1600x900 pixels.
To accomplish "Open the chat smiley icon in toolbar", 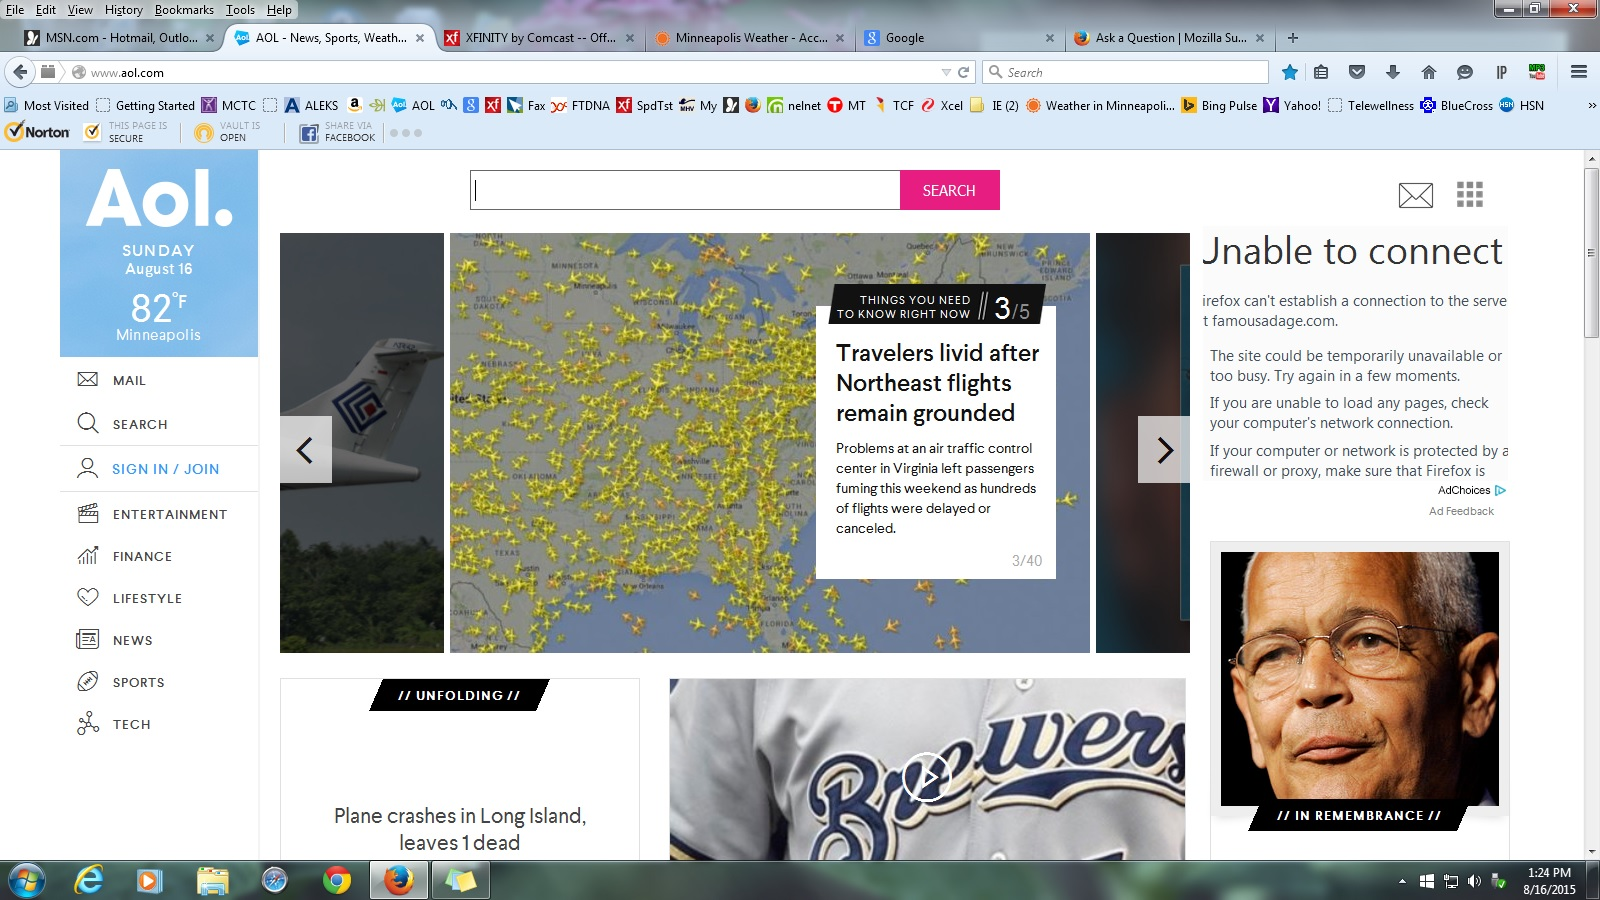I will (1465, 72).
